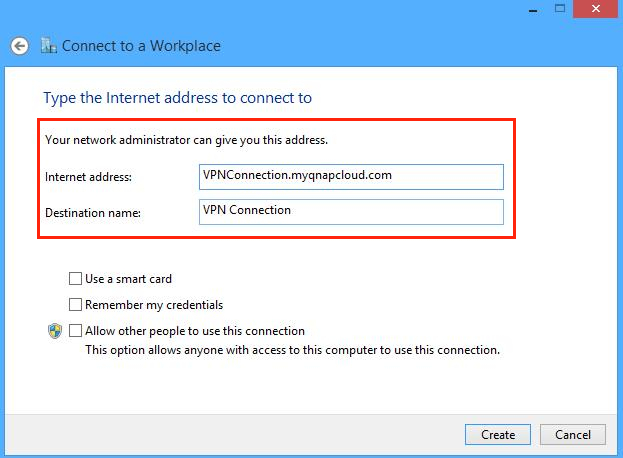Enable the Use a smart card checkbox
The width and height of the screenshot is (623, 458).
(x=76, y=279)
